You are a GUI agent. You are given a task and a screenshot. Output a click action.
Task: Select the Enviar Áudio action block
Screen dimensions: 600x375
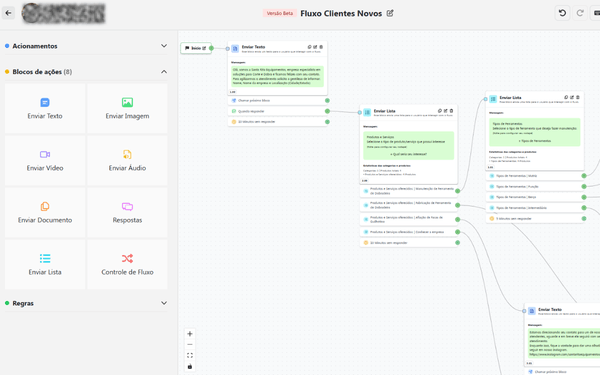click(127, 161)
